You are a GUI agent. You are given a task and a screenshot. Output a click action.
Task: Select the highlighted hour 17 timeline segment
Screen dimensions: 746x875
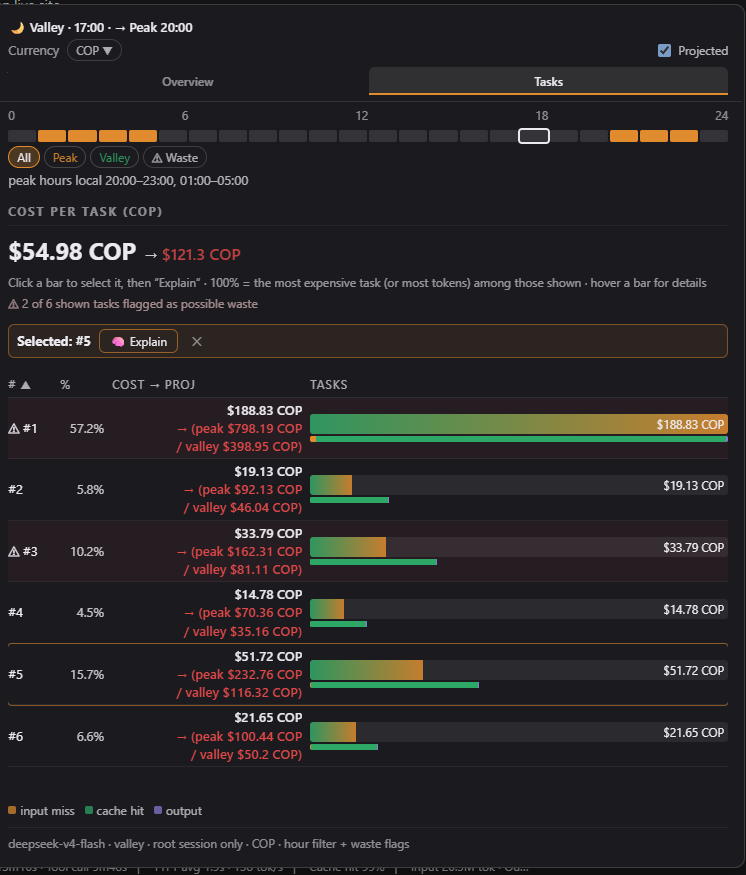point(534,136)
